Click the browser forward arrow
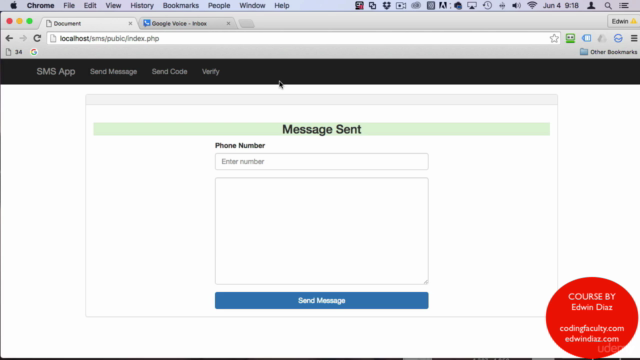 pyautogui.click(x=23, y=38)
